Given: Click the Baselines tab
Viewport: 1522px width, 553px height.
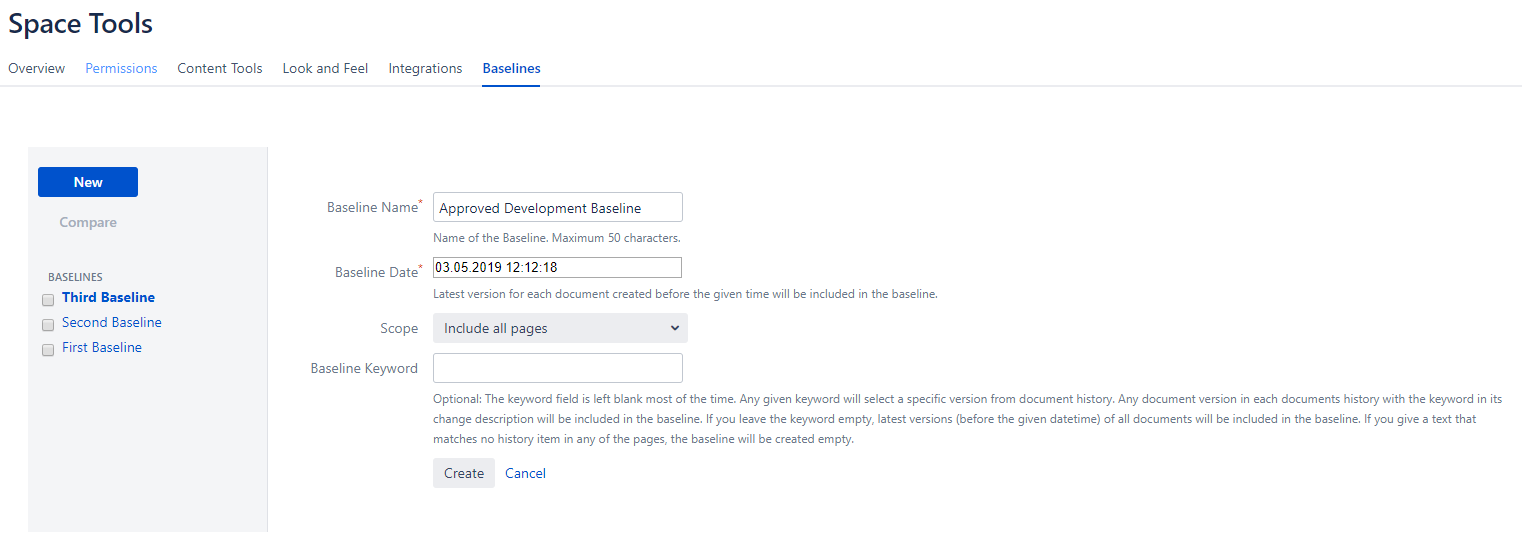Looking at the screenshot, I should pos(511,68).
